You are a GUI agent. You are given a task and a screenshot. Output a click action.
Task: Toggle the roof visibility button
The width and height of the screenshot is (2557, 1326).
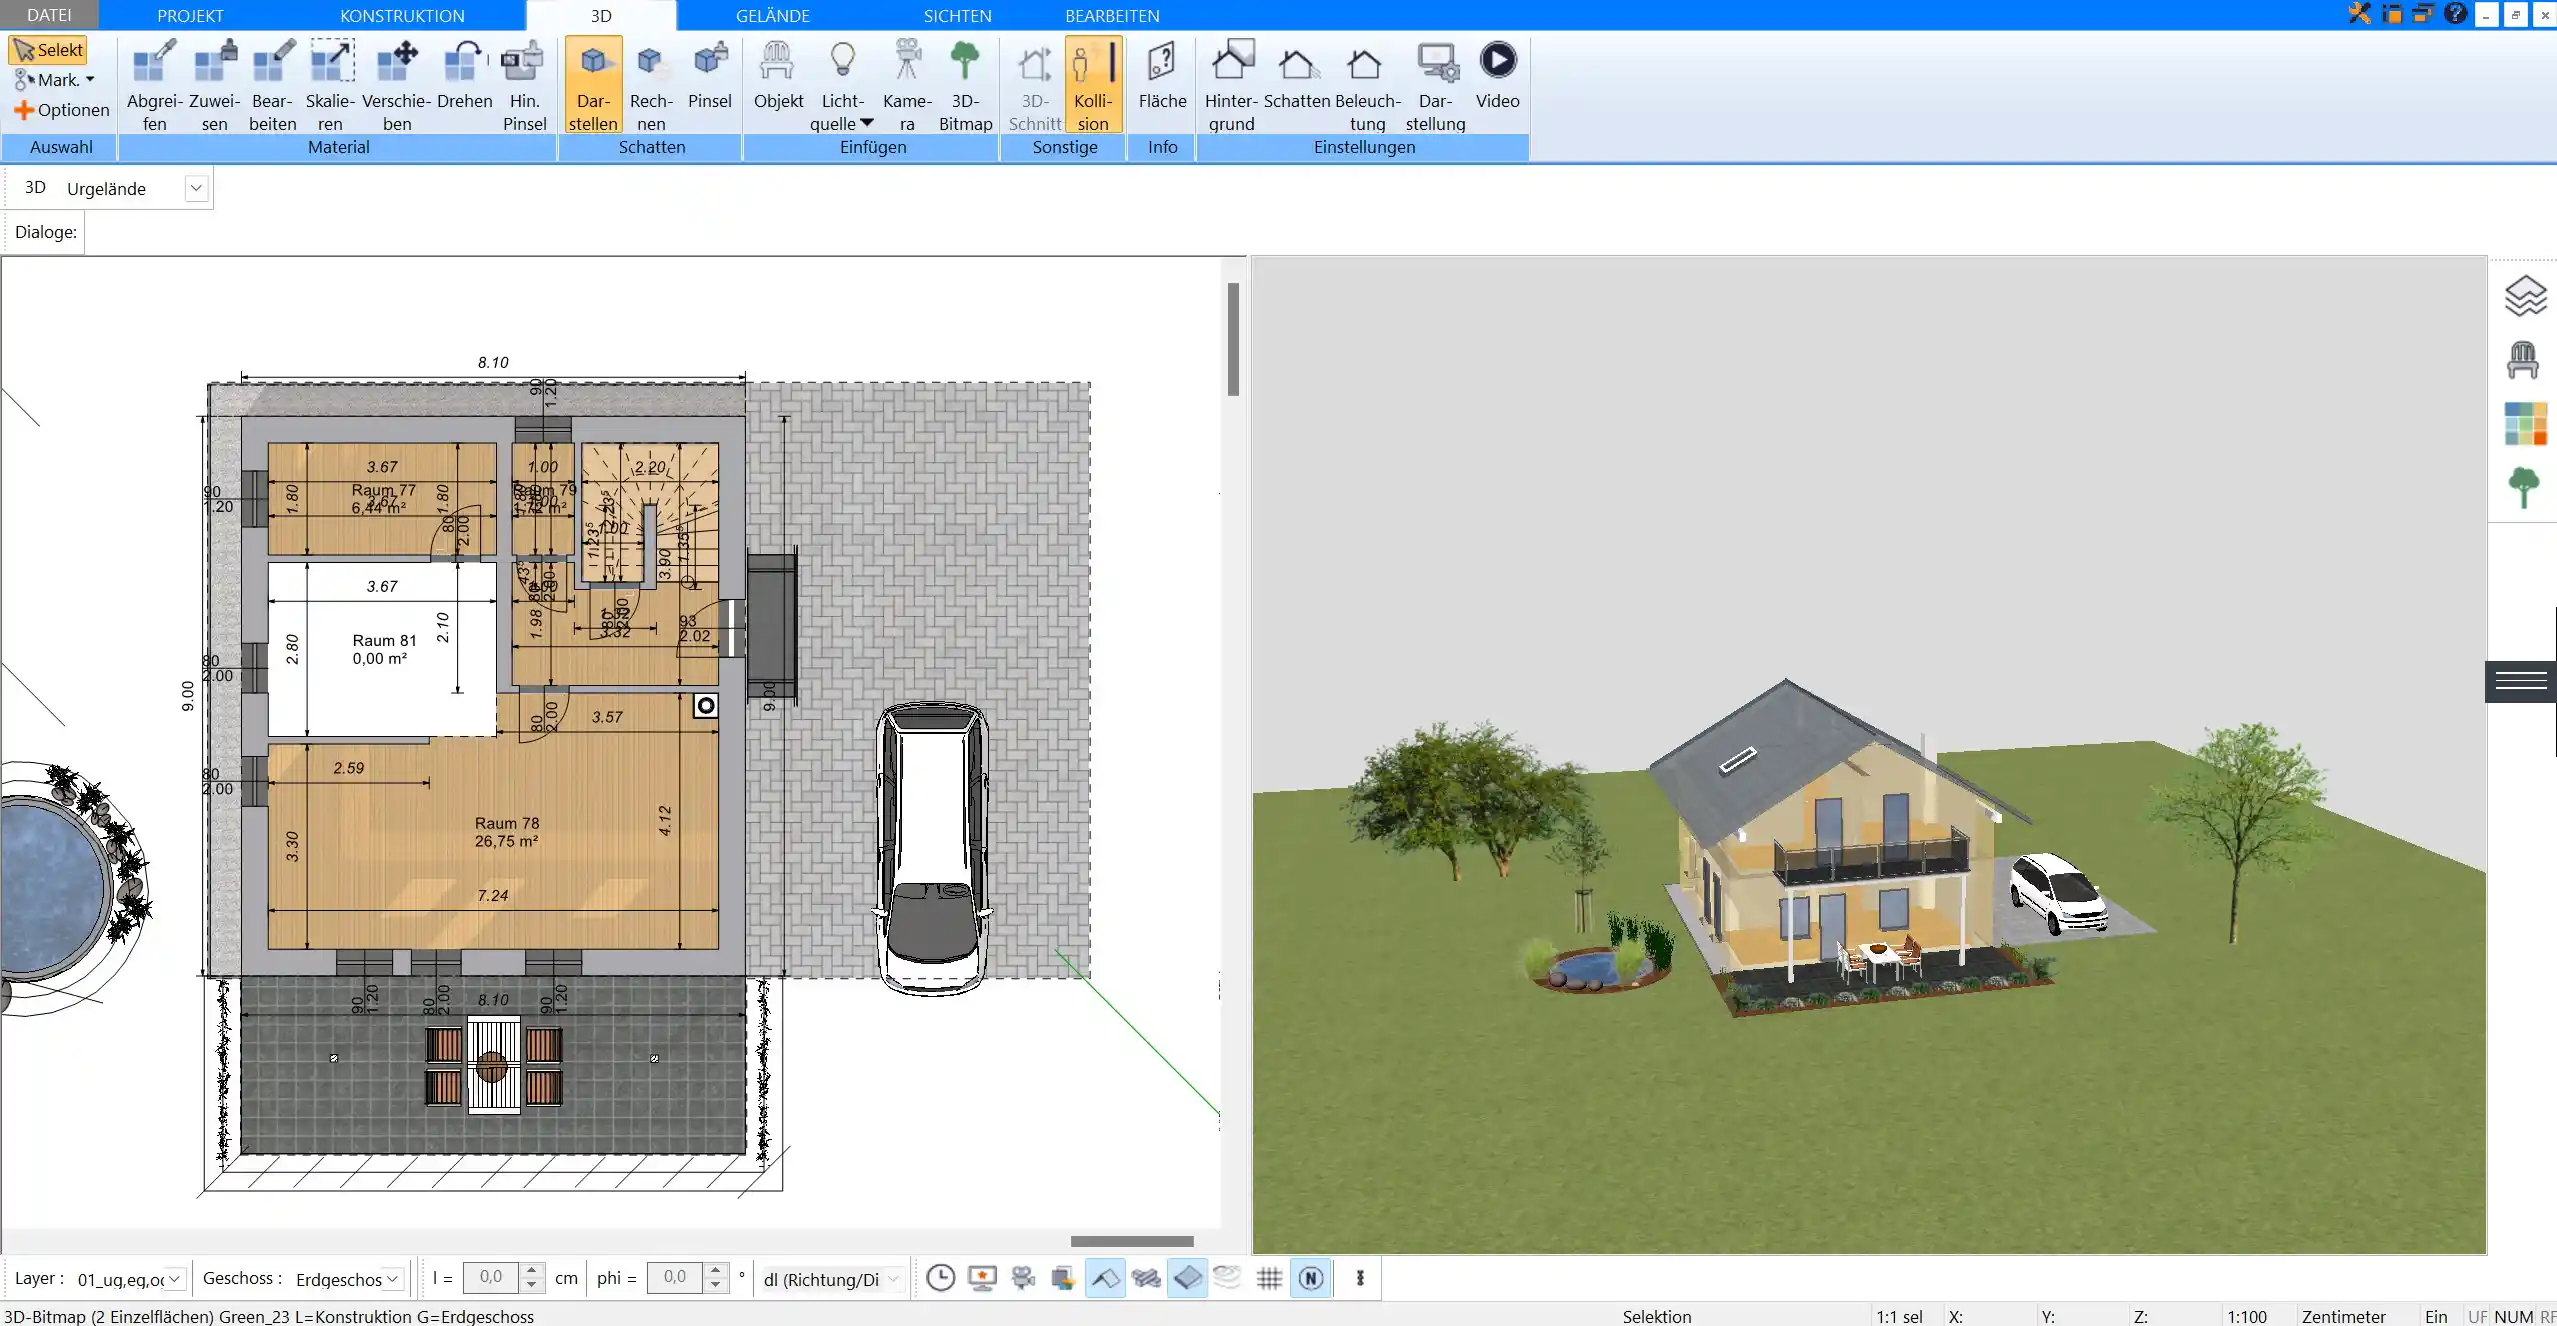(1105, 1278)
